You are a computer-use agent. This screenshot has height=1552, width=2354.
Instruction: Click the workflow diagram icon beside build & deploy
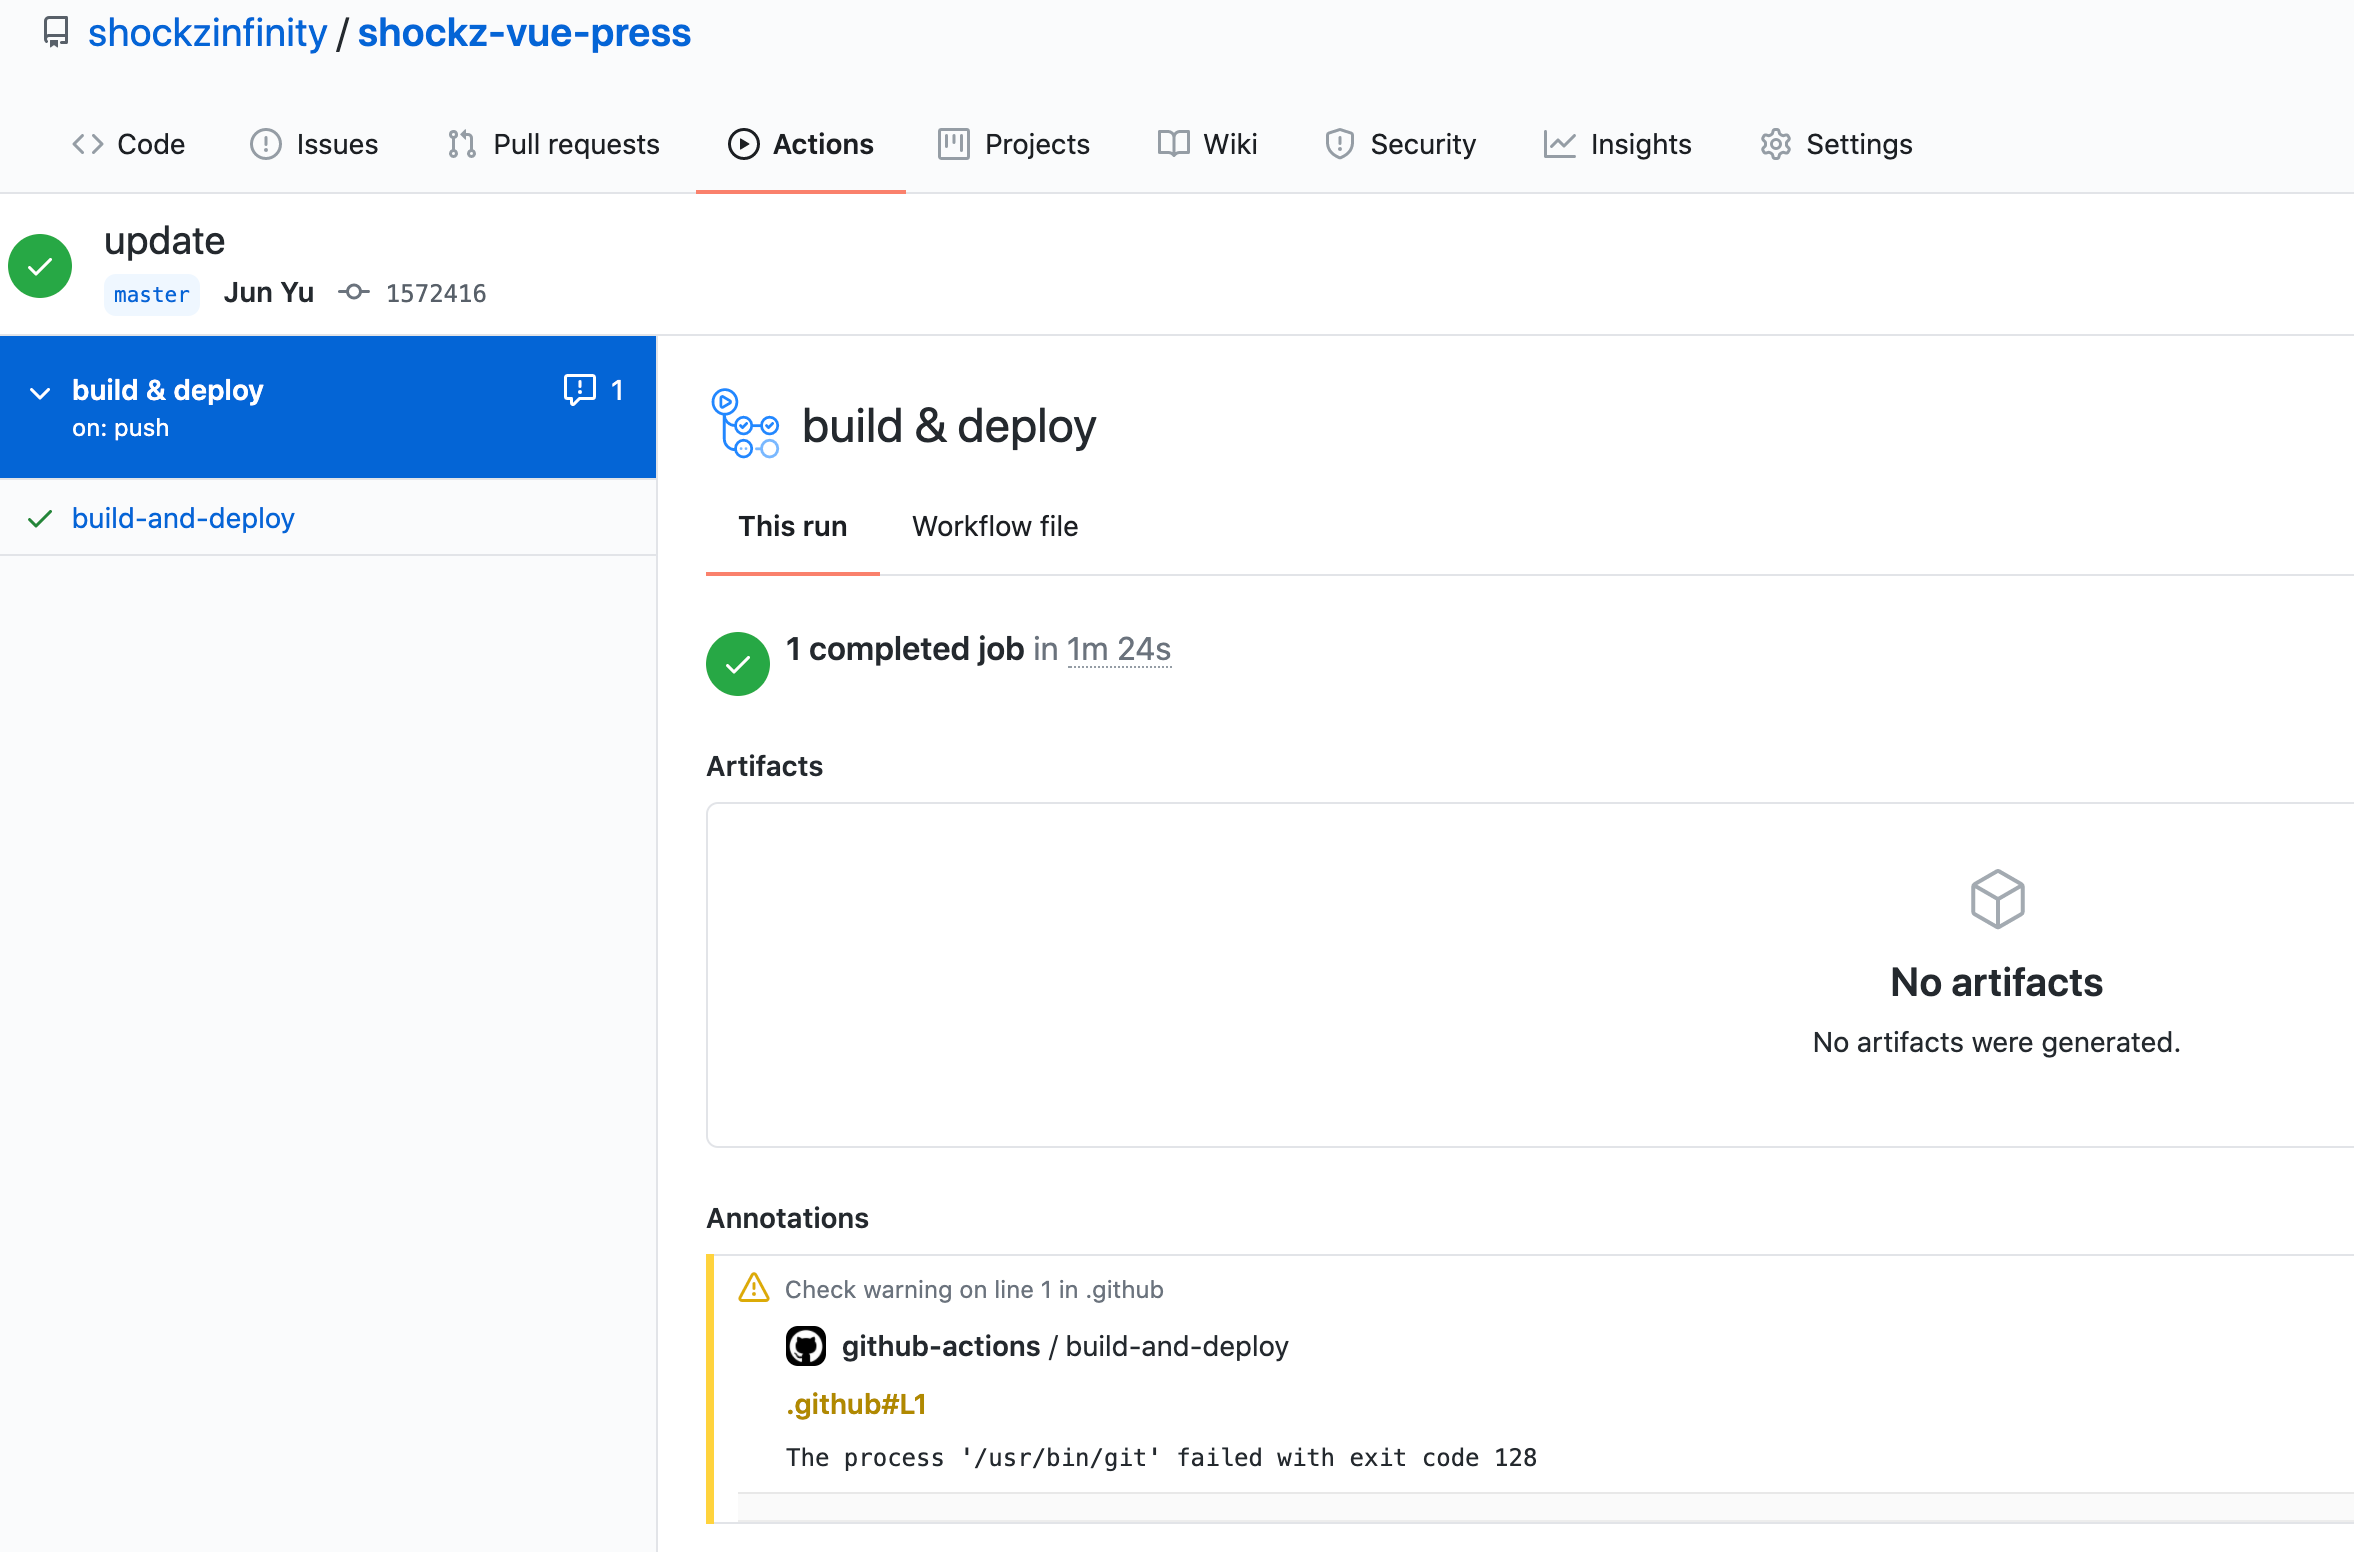coord(744,424)
